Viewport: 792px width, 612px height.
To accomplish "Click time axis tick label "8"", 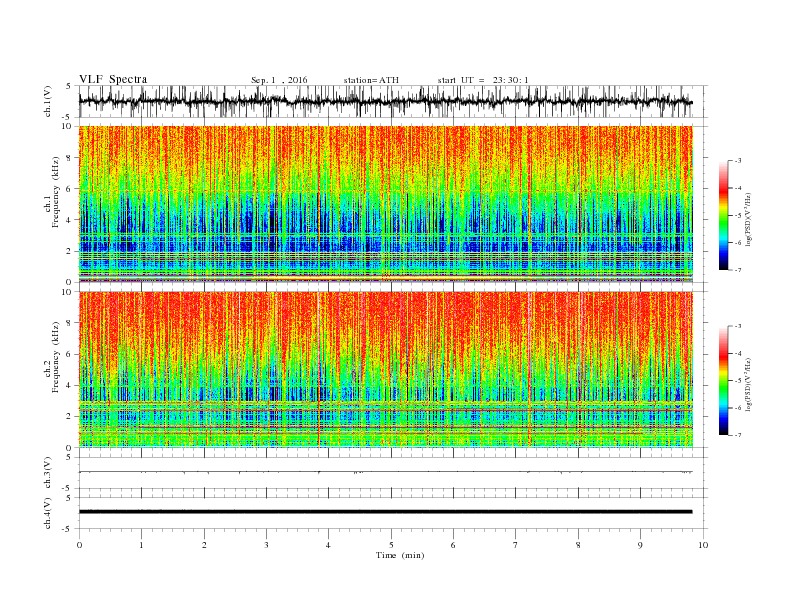I will point(578,545).
